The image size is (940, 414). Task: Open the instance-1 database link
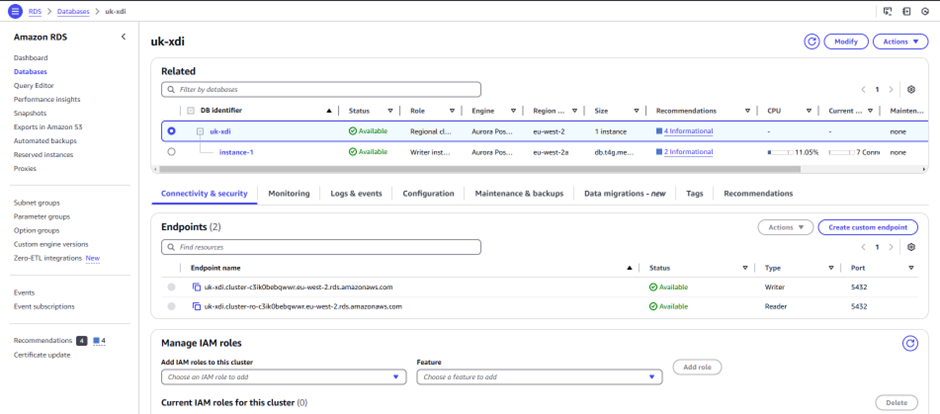point(236,152)
